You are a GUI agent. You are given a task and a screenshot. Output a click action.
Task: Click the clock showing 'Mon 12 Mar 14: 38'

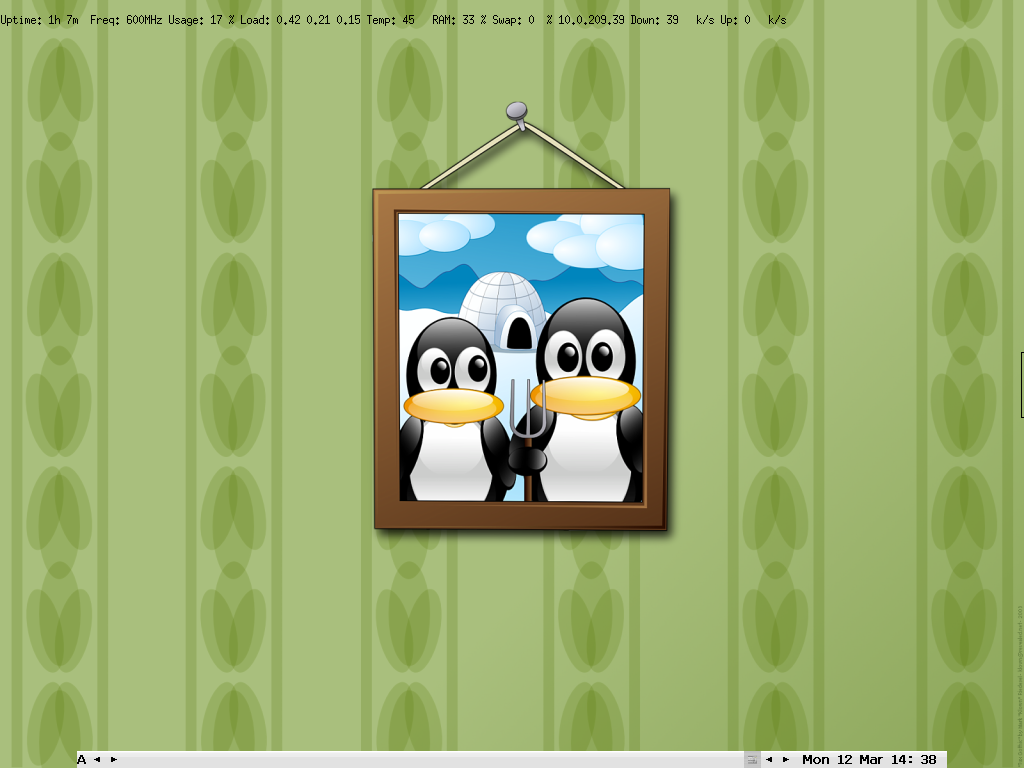[x=869, y=760]
